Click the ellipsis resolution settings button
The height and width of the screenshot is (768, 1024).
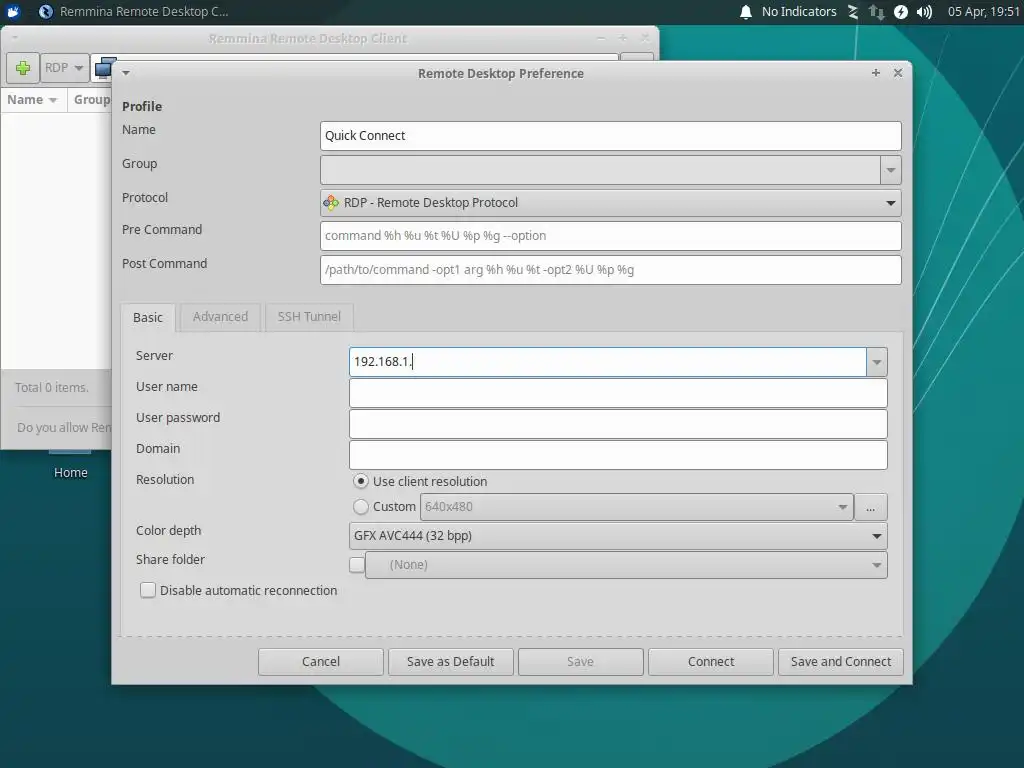[871, 507]
